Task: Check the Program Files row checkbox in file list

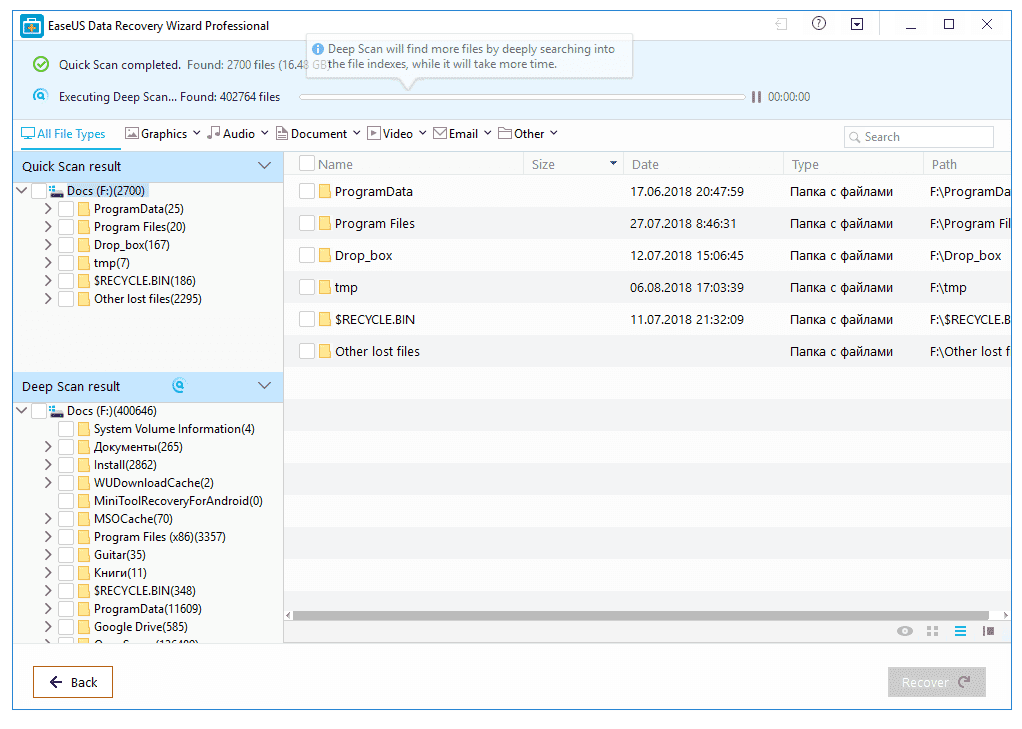Action: click(x=307, y=223)
